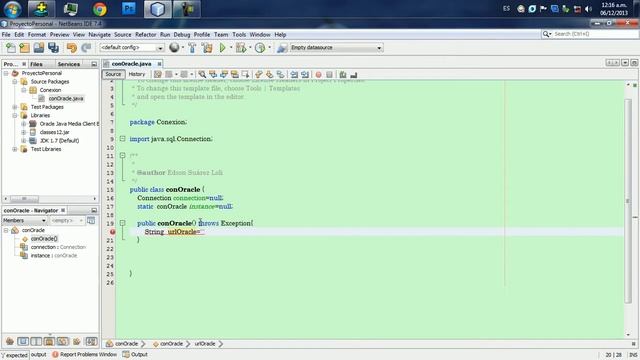
Task: Click the History view button
Action: (x=137, y=74)
